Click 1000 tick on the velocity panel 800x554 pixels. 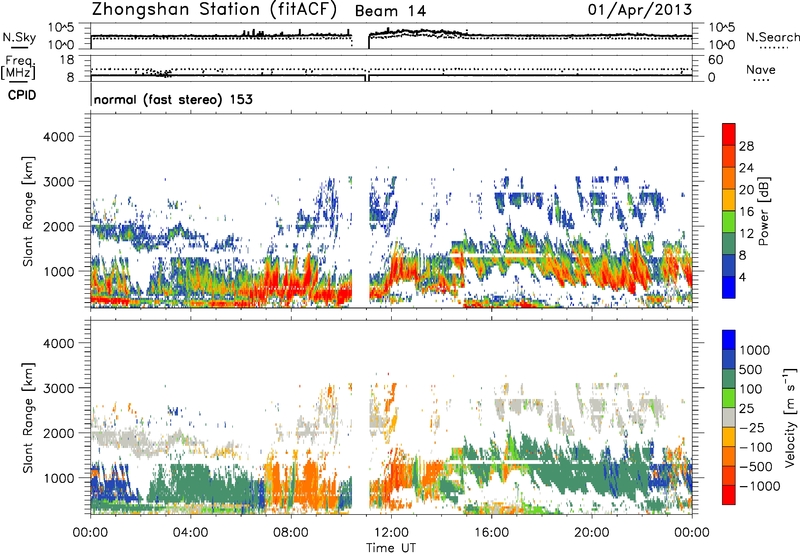(x=58, y=478)
